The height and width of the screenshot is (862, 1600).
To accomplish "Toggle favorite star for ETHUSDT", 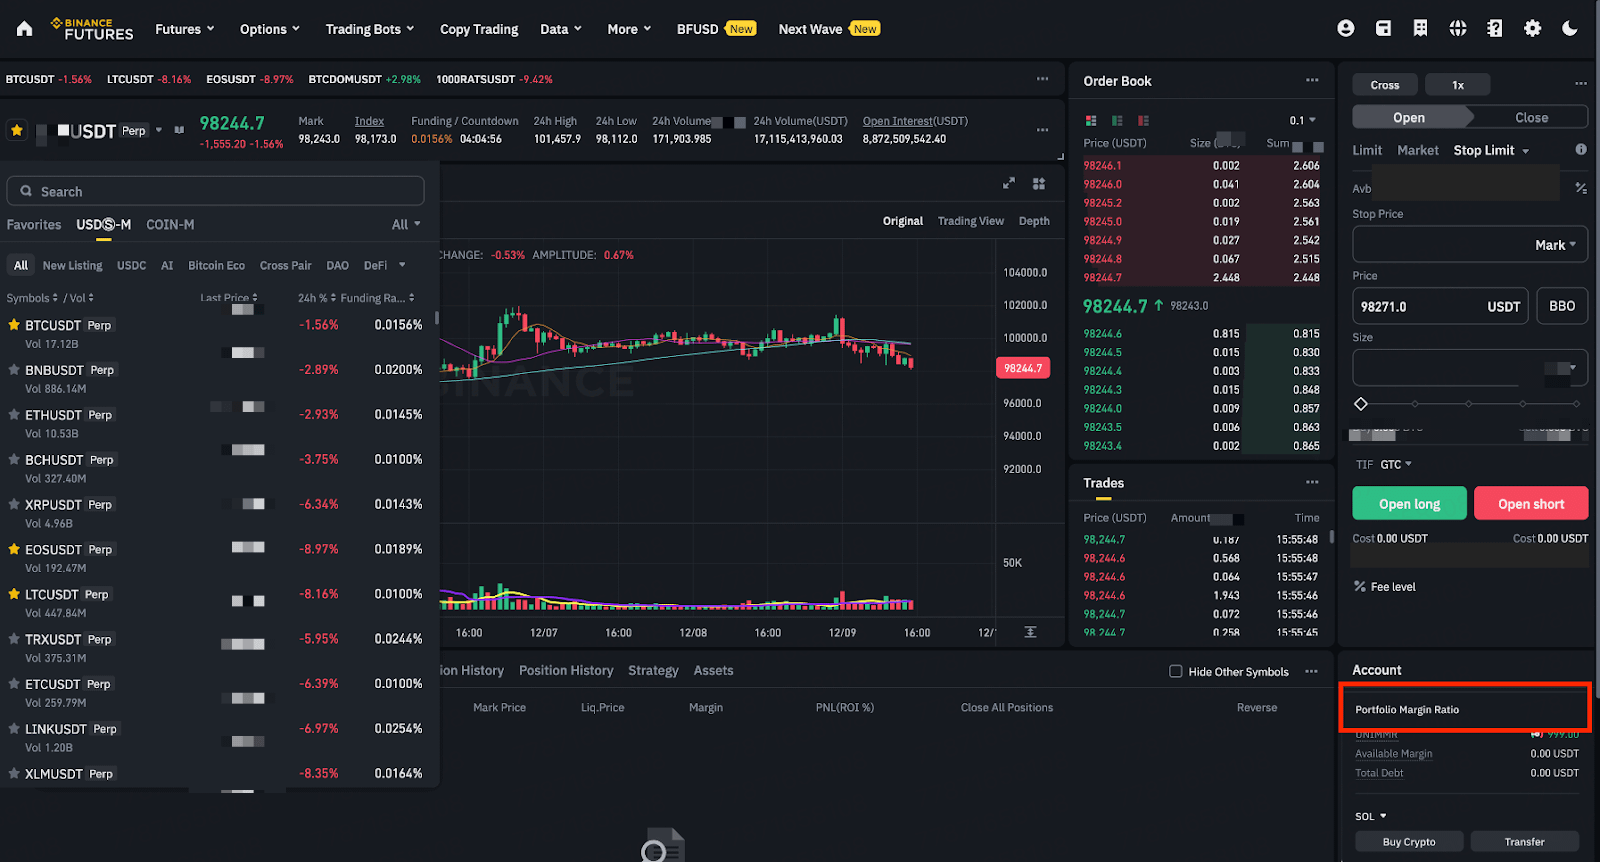I will [x=14, y=414].
